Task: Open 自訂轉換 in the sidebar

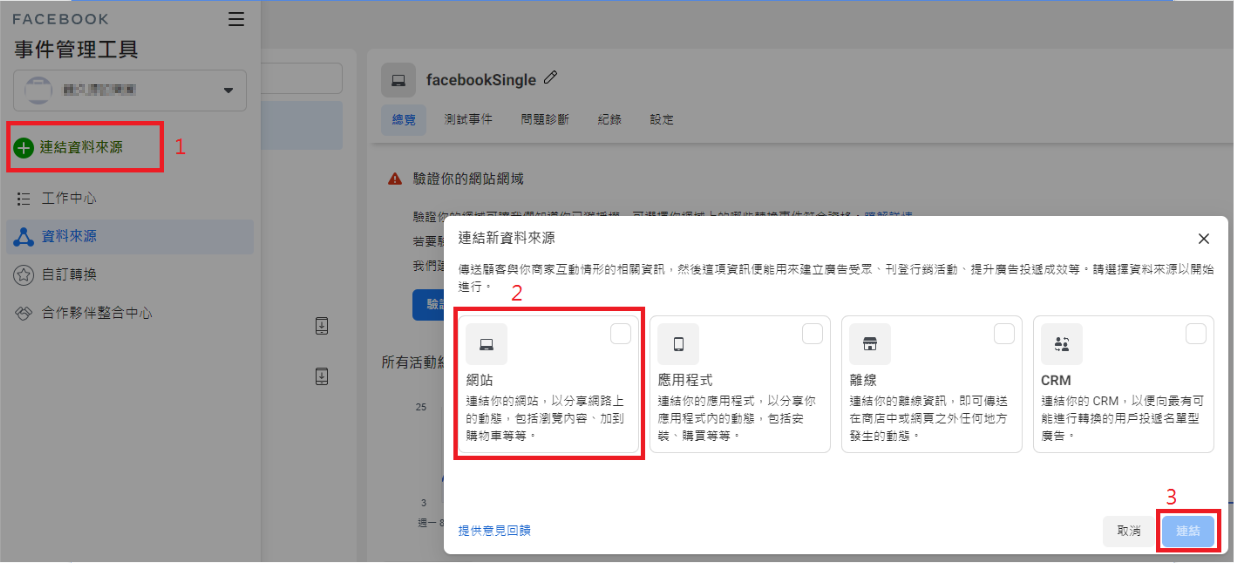Action: 69,274
